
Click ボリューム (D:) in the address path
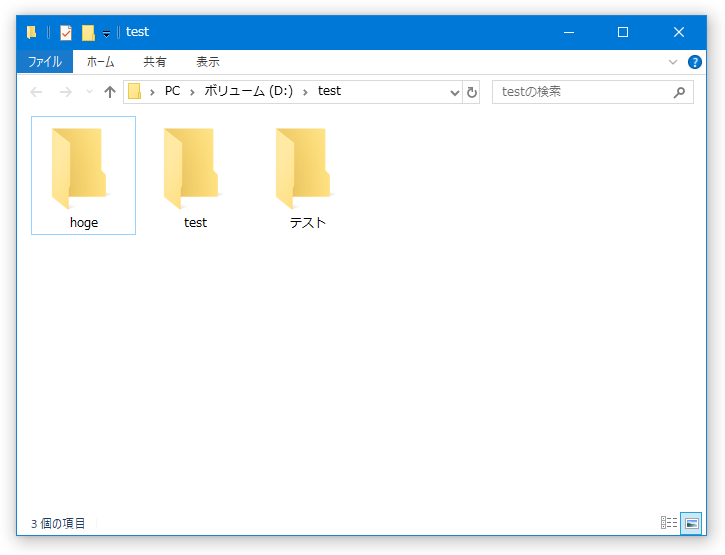pos(249,91)
